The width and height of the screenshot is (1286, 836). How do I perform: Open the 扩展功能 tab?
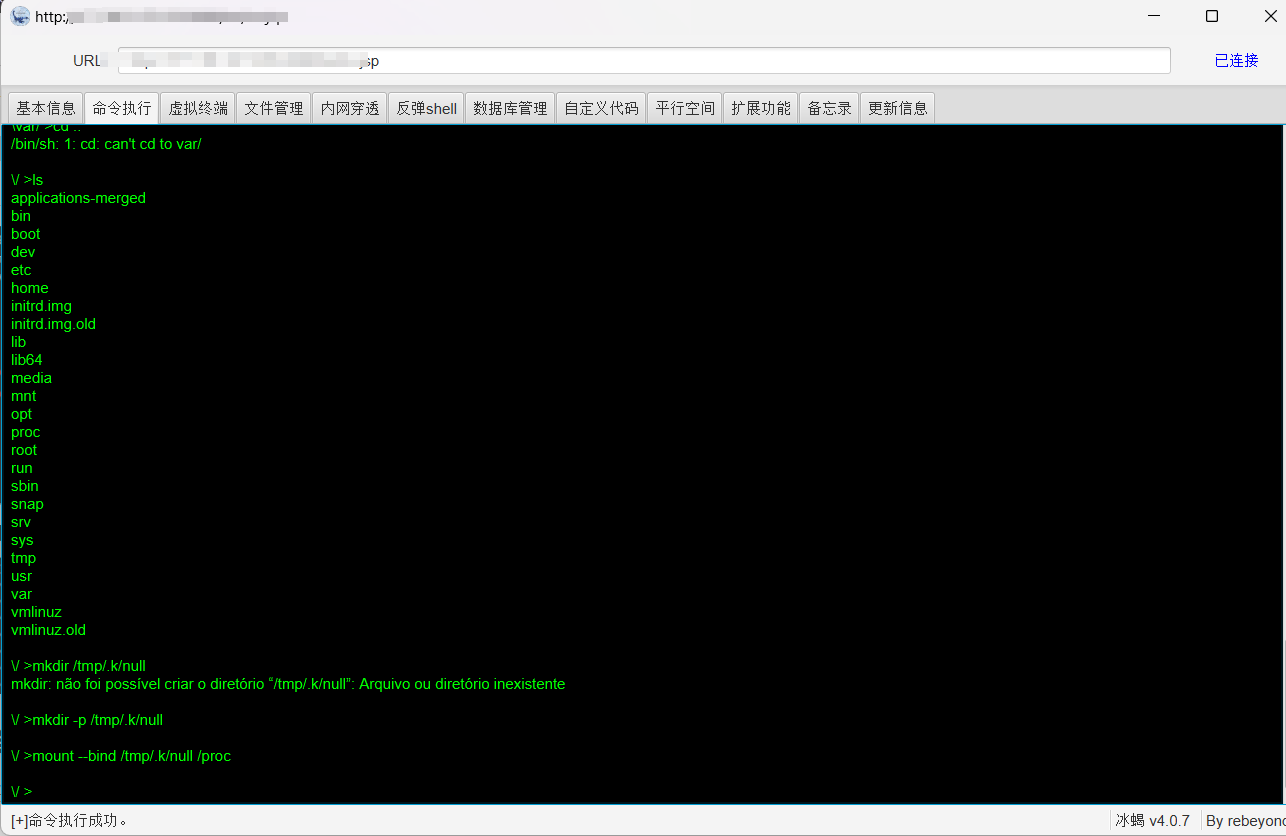pyautogui.click(x=761, y=108)
